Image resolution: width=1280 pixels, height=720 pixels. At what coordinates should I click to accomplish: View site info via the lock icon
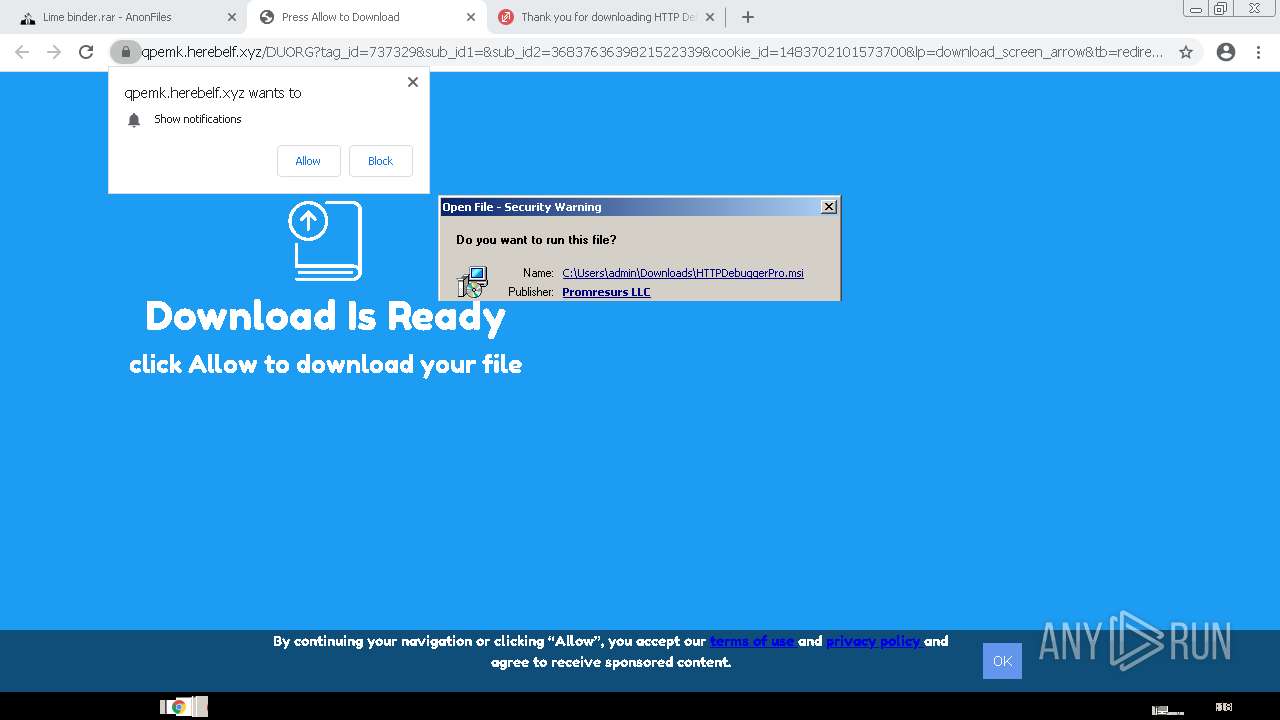[125, 52]
